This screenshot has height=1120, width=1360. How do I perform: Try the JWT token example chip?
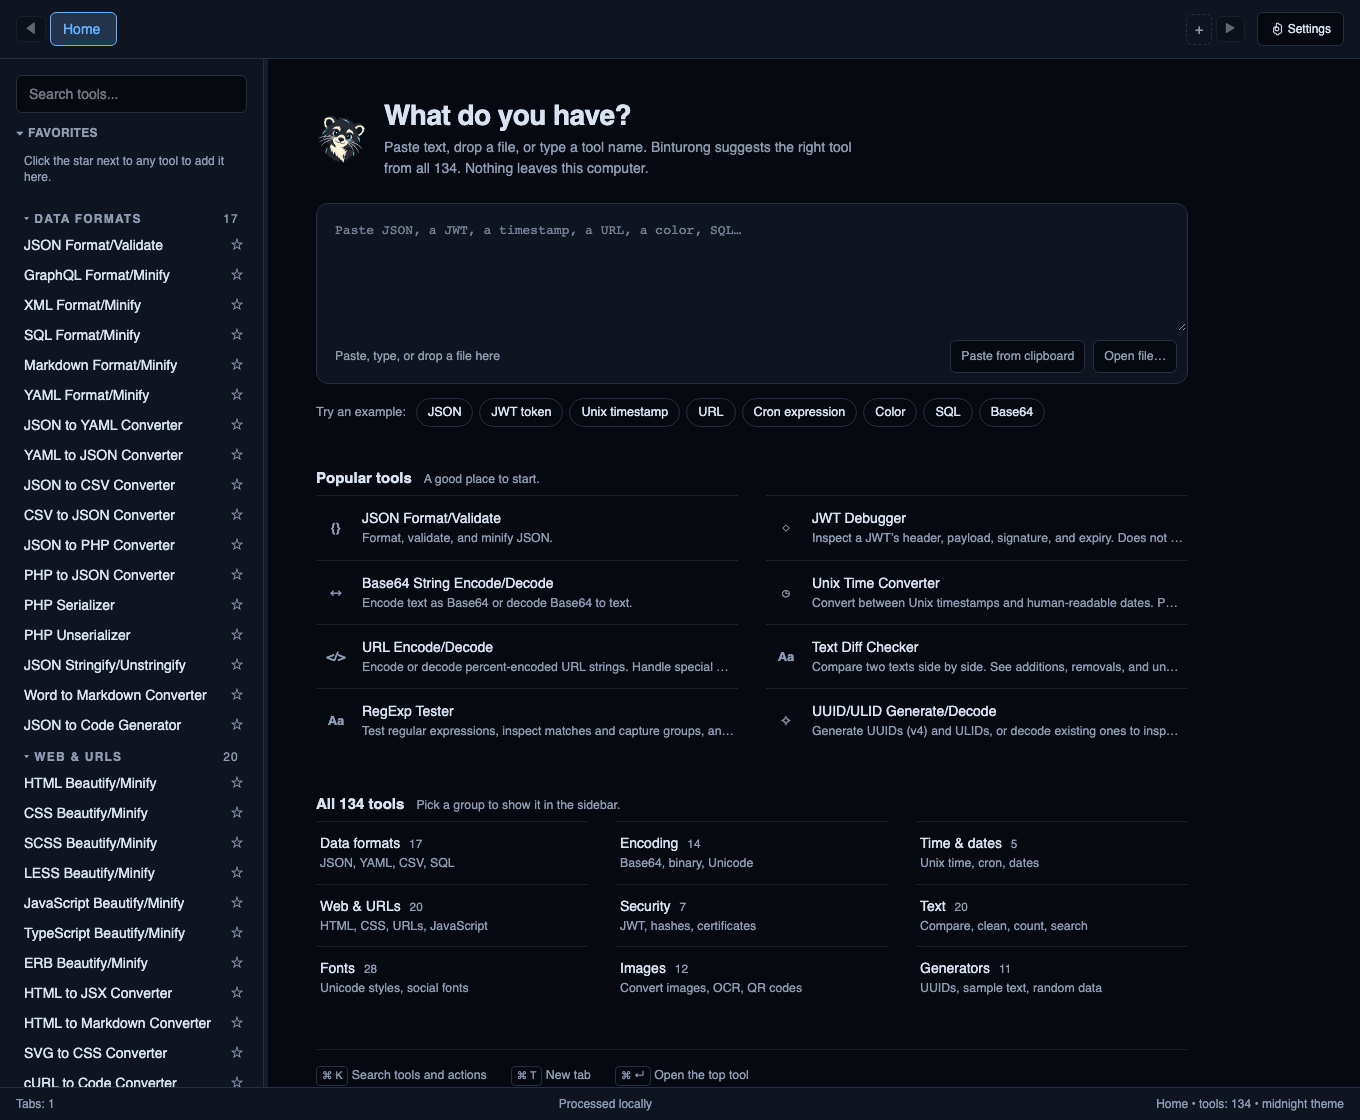pyautogui.click(x=521, y=412)
